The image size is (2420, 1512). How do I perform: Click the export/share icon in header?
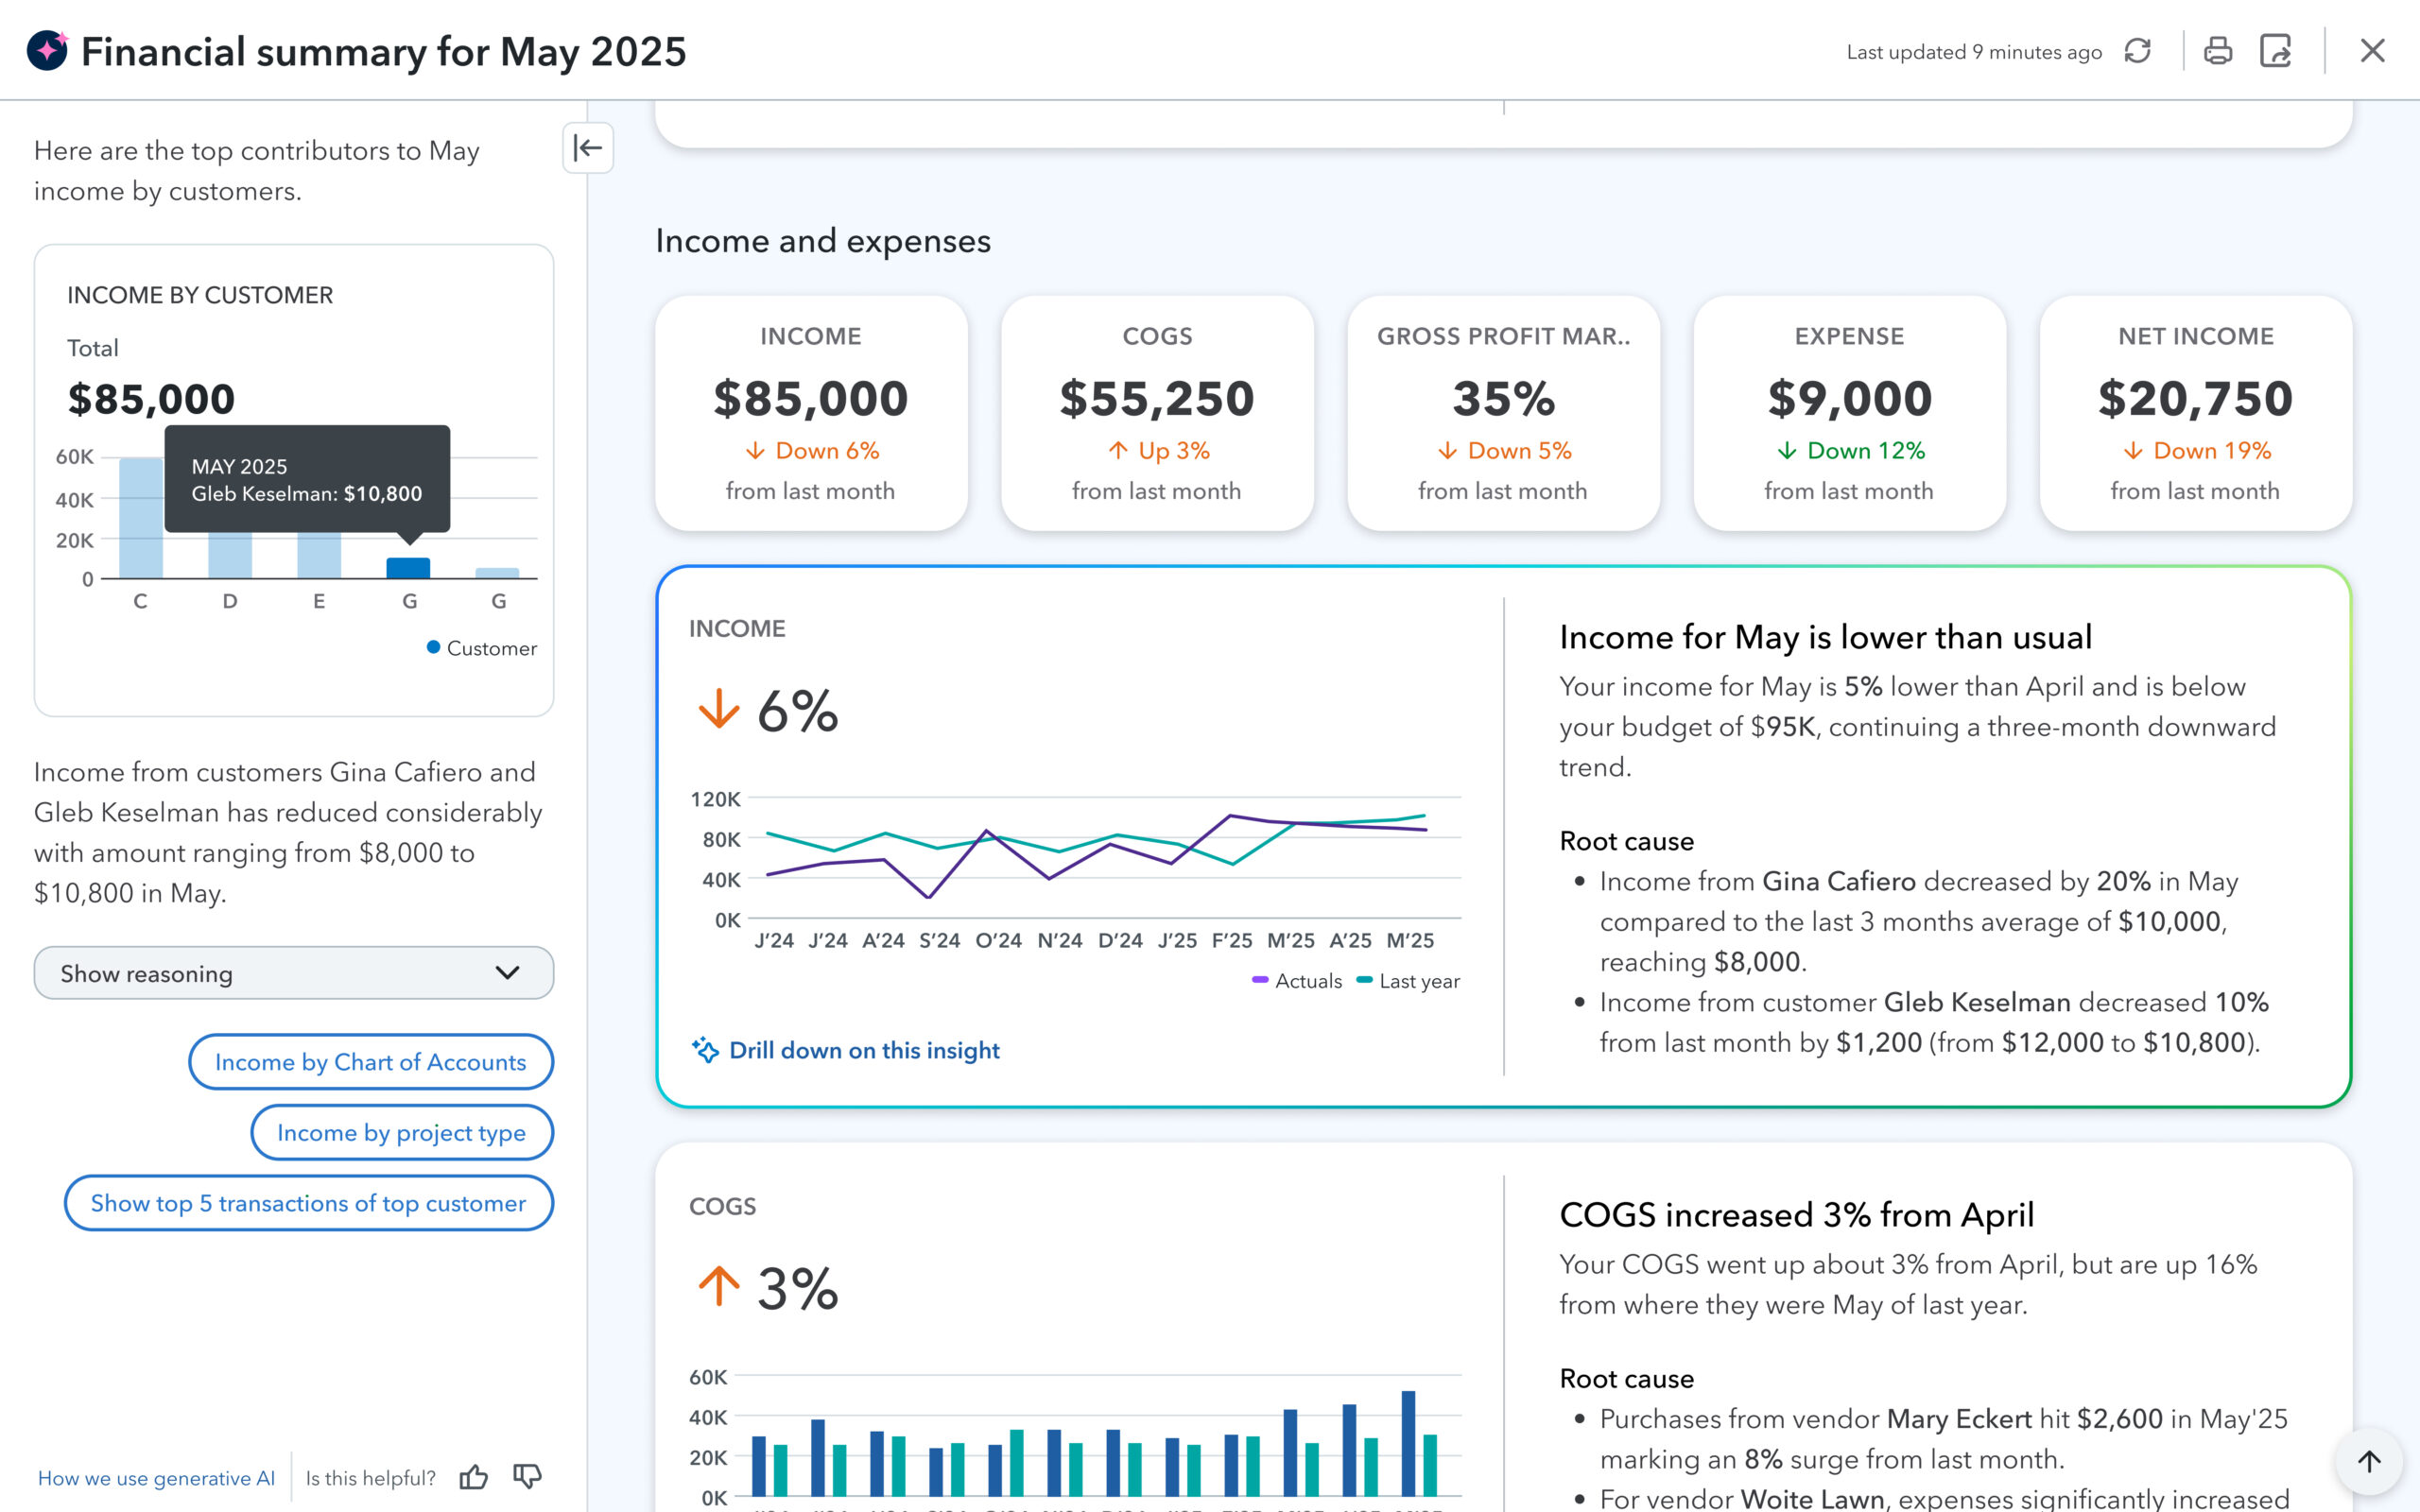click(x=2275, y=51)
